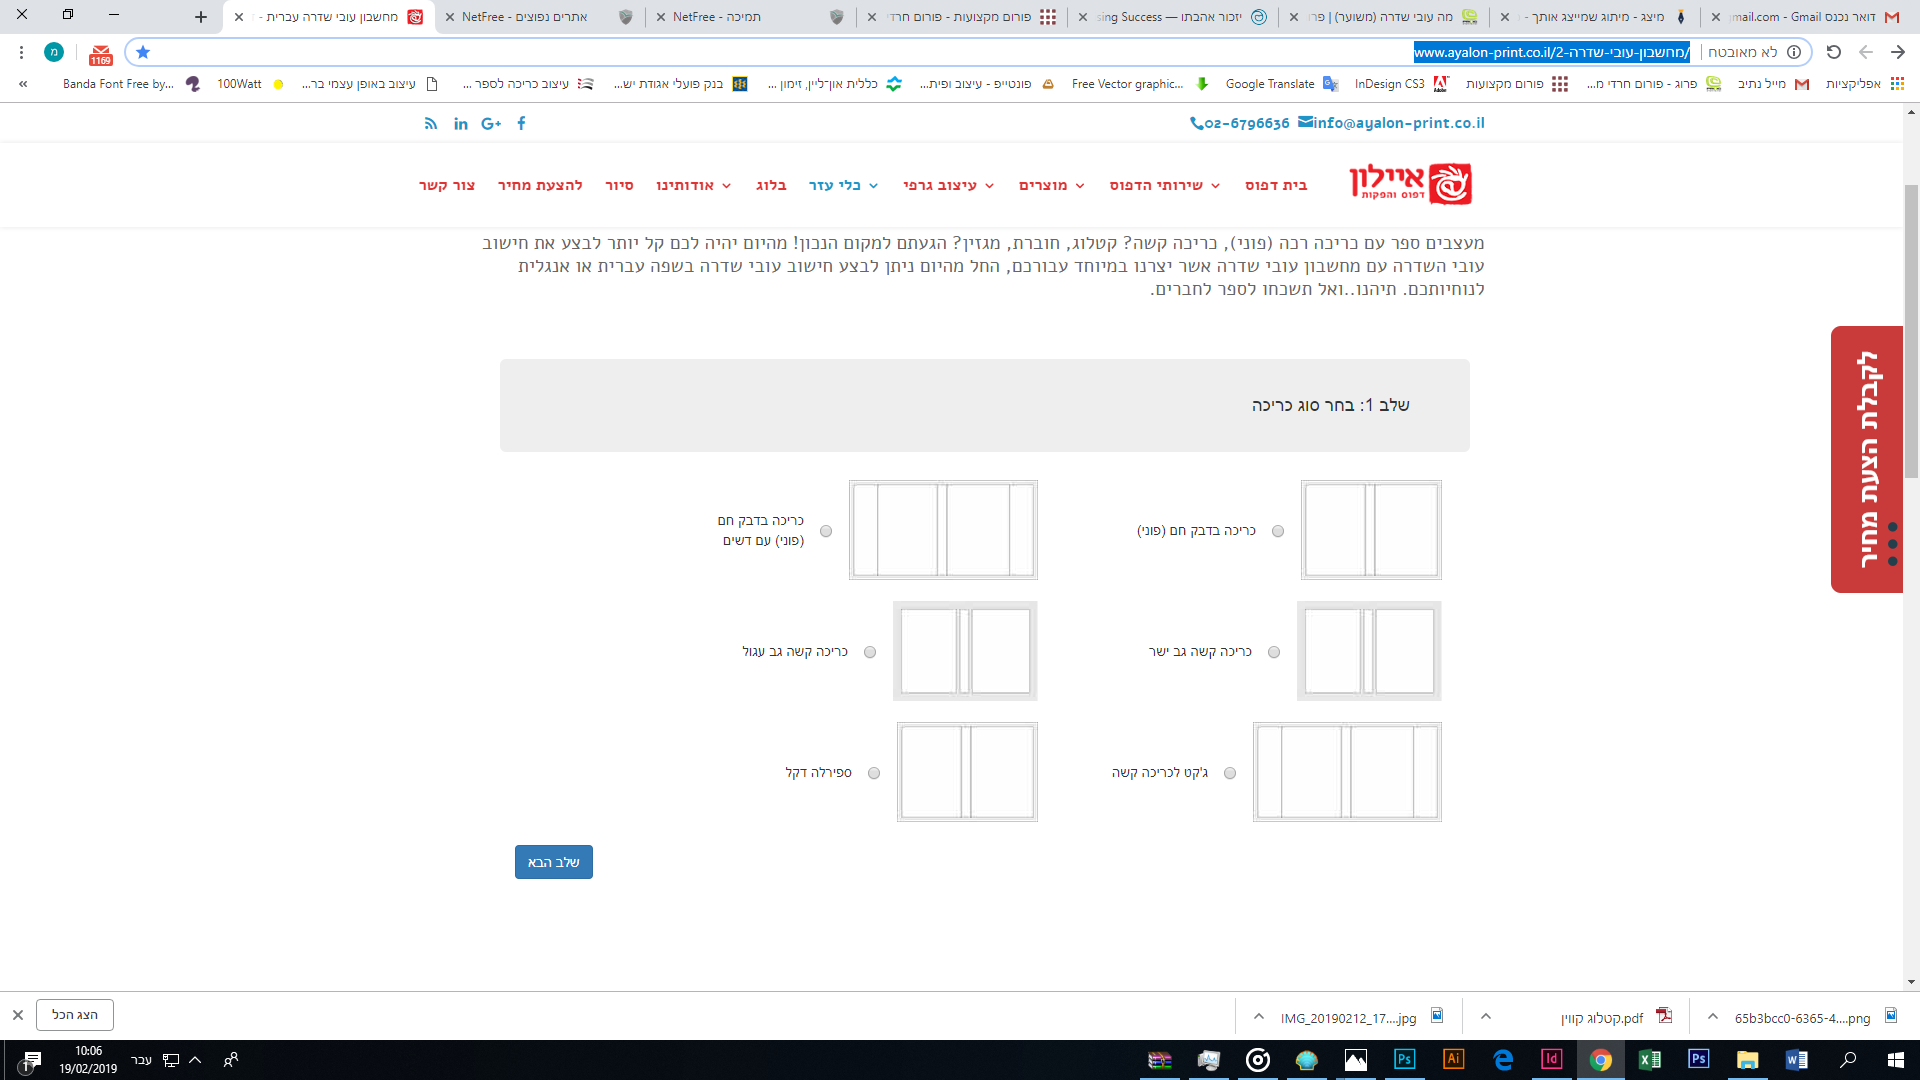
Task: Click the Ayalon print logo
Action: (1410, 183)
